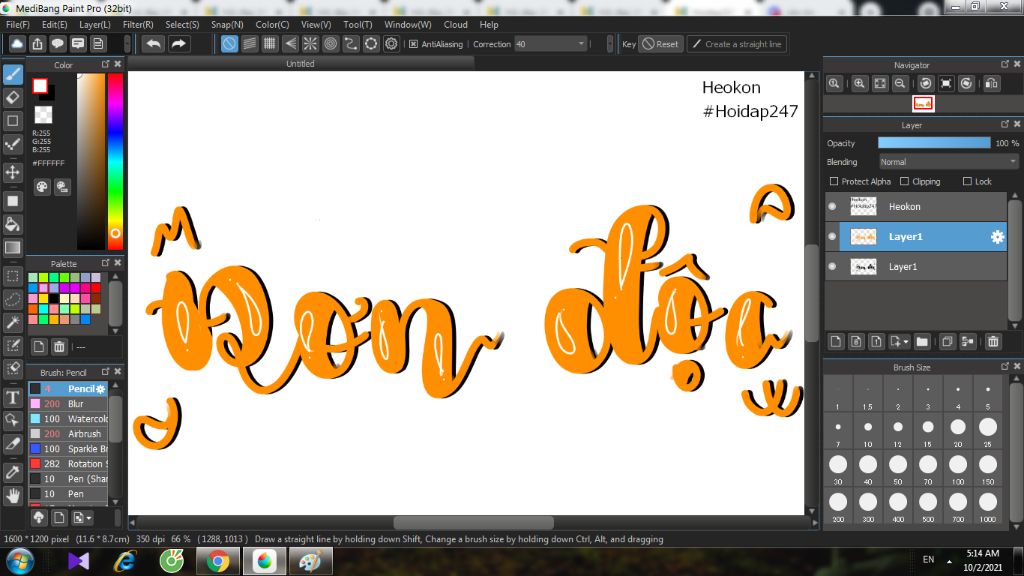Open the Window menu
The image size is (1024, 576).
click(x=408, y=24)
